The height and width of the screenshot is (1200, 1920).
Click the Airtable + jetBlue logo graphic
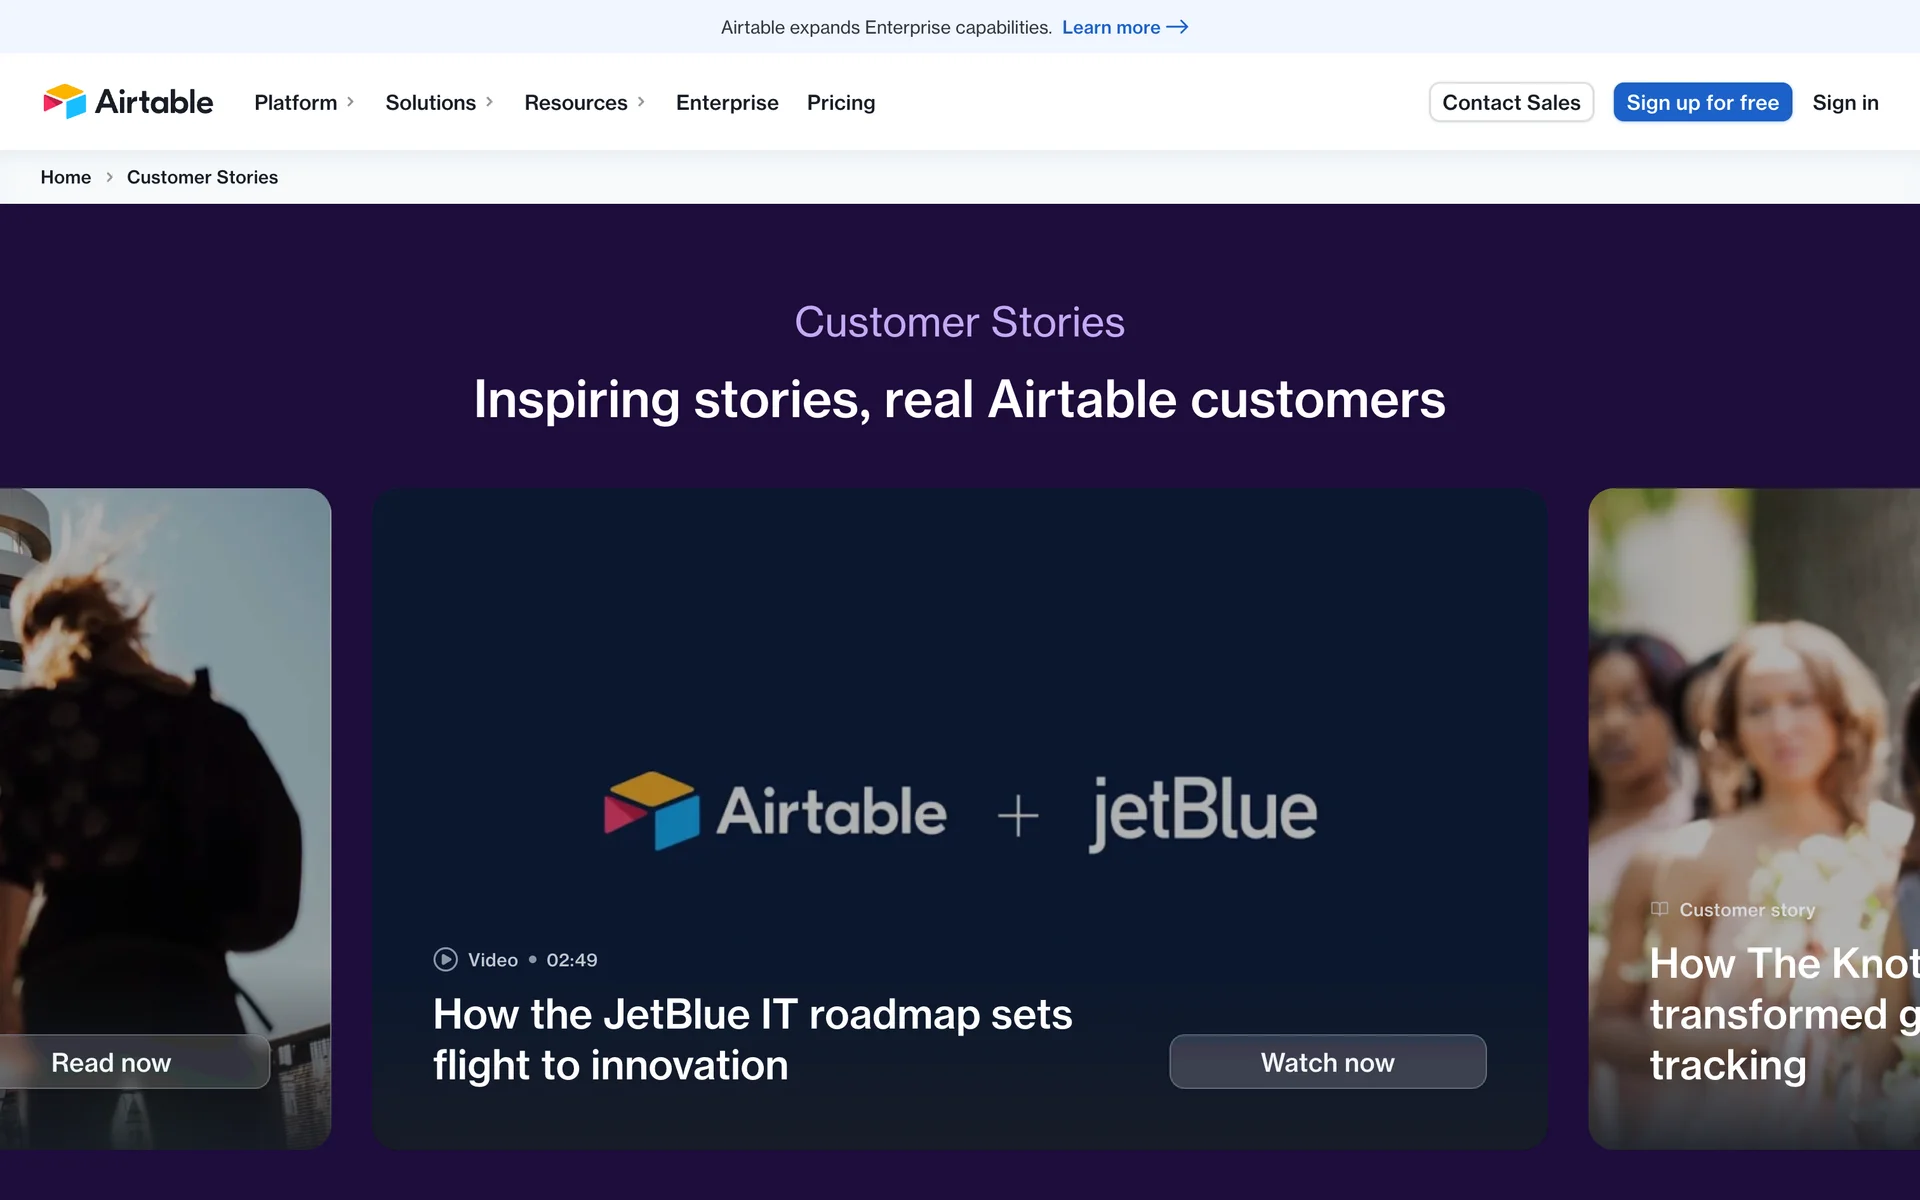960,811
